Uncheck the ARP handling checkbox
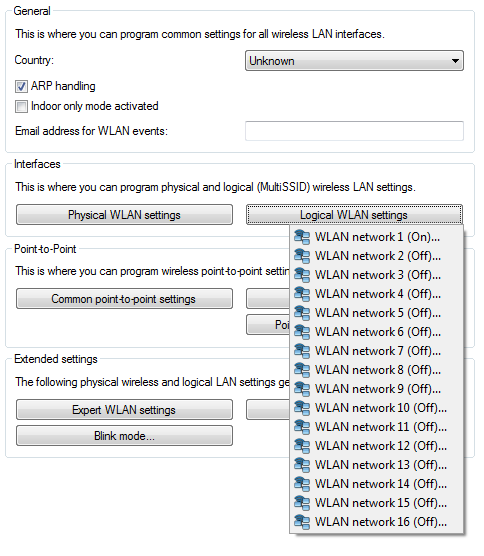This screenshot has height=556, width=484. [x=21, y=86]
